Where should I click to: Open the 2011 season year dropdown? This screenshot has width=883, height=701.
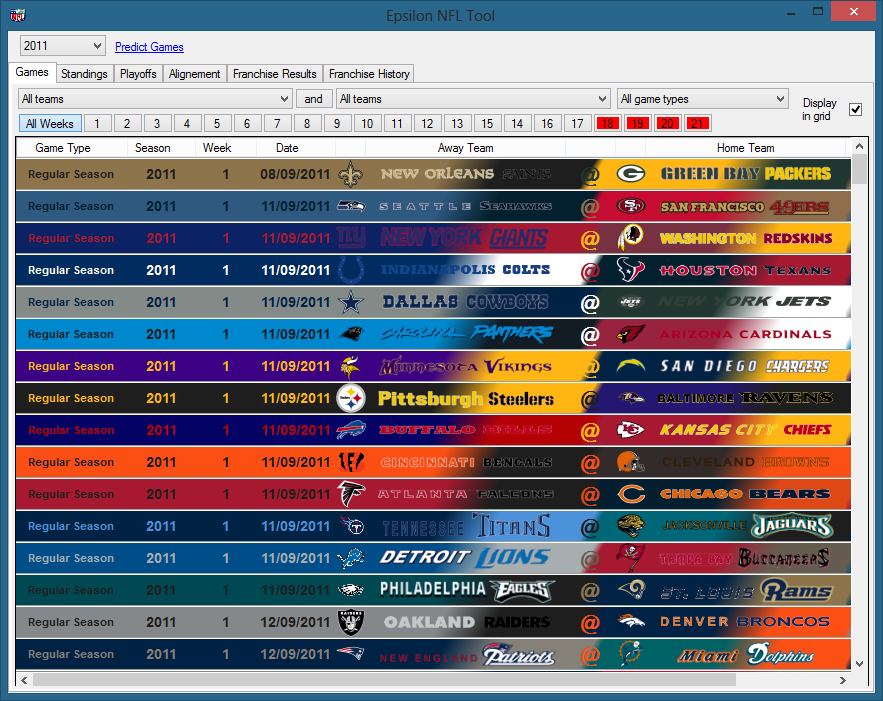pos(63,46)
